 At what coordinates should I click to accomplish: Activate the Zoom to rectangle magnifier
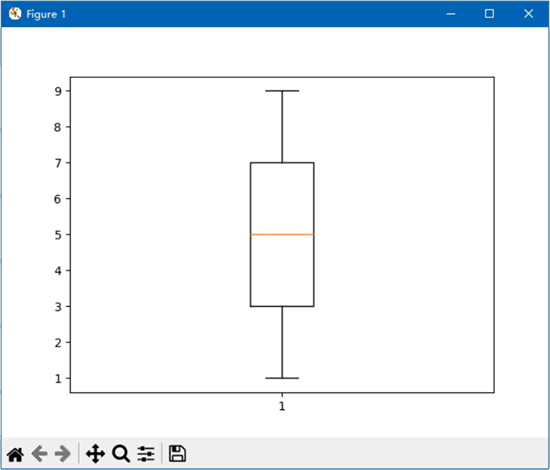point(121,454)
